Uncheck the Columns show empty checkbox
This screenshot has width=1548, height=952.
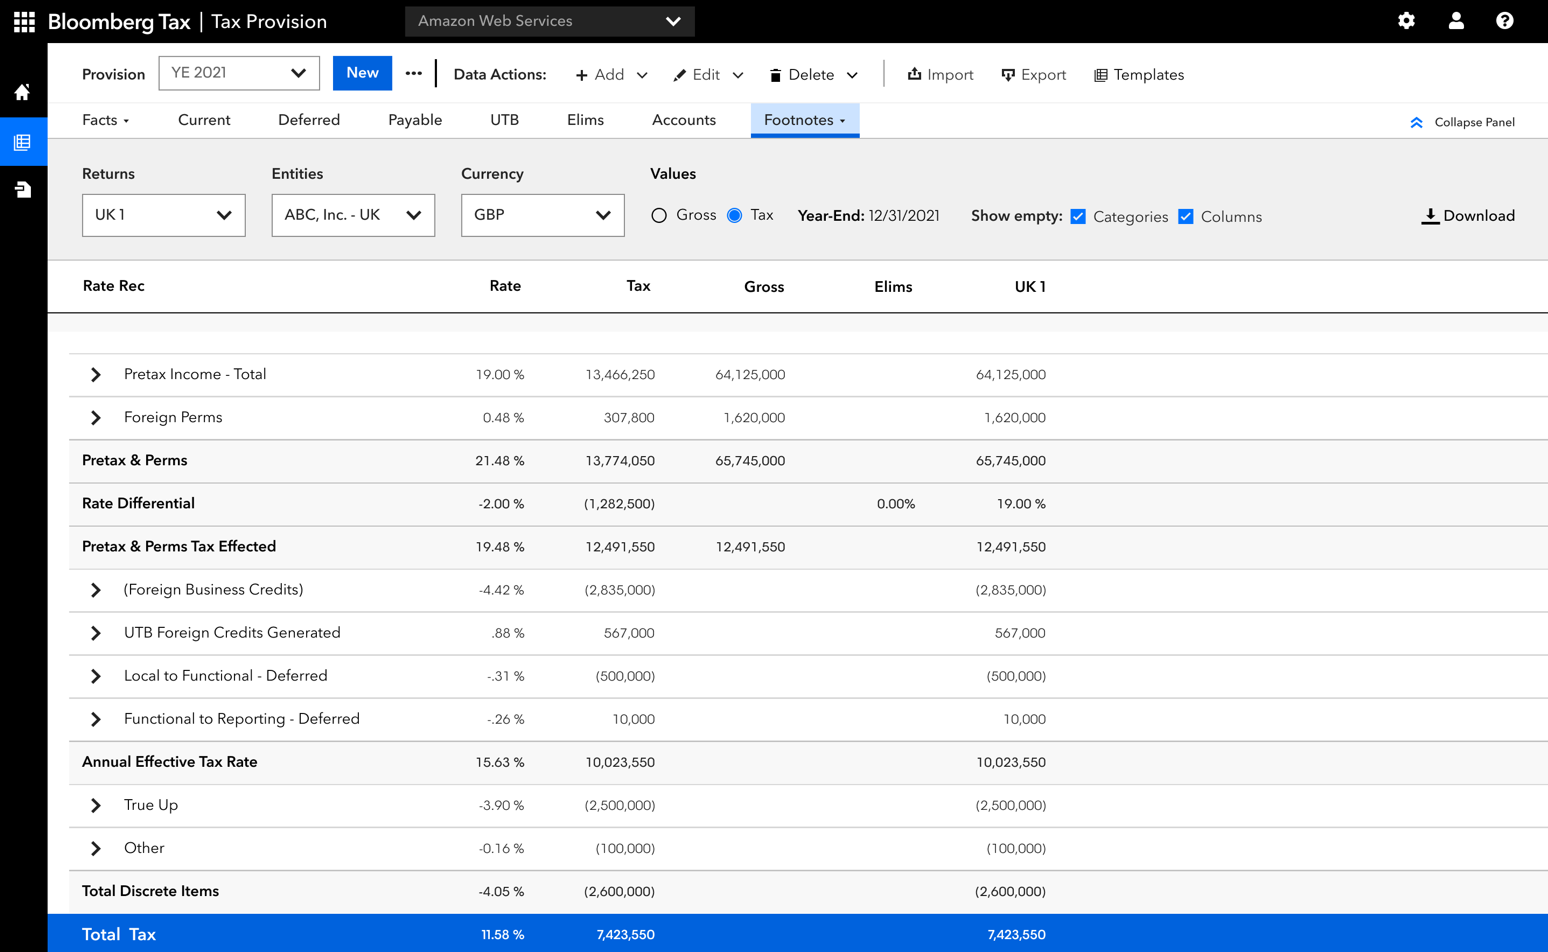[x=1186, y=216]
